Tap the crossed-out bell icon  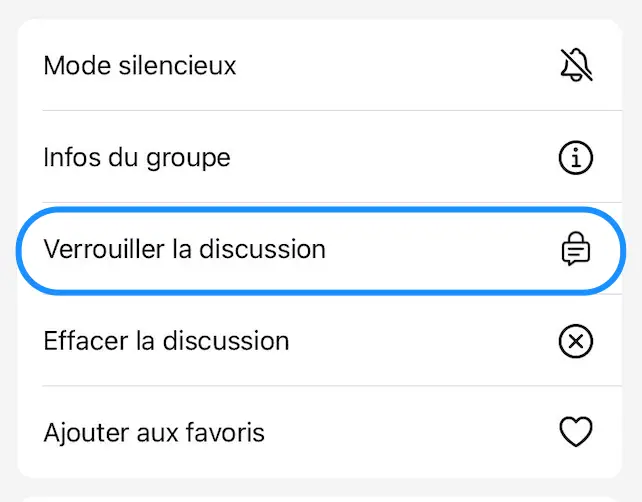tap(576, 65)
